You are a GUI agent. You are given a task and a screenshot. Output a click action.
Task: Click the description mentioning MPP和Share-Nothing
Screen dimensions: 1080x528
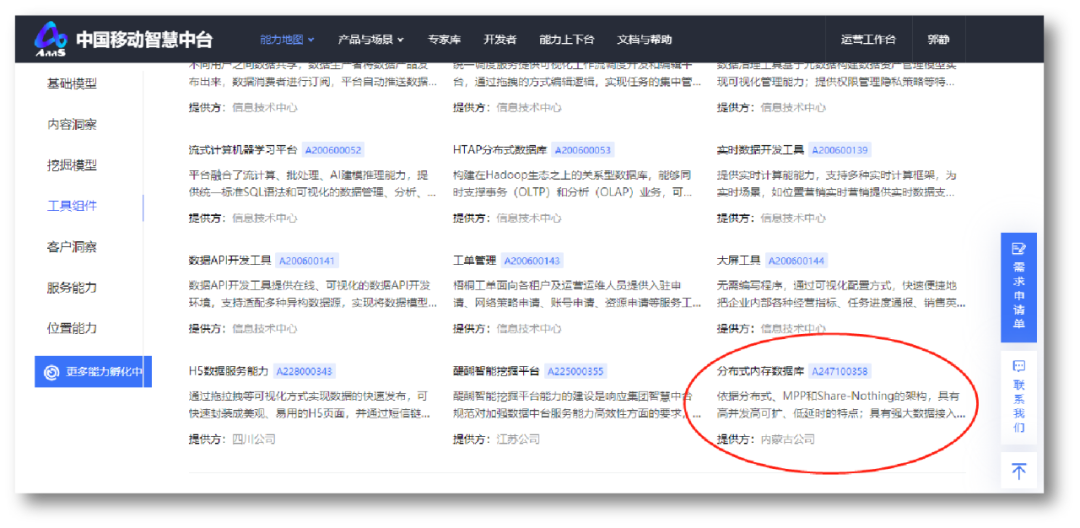[841, 405]
